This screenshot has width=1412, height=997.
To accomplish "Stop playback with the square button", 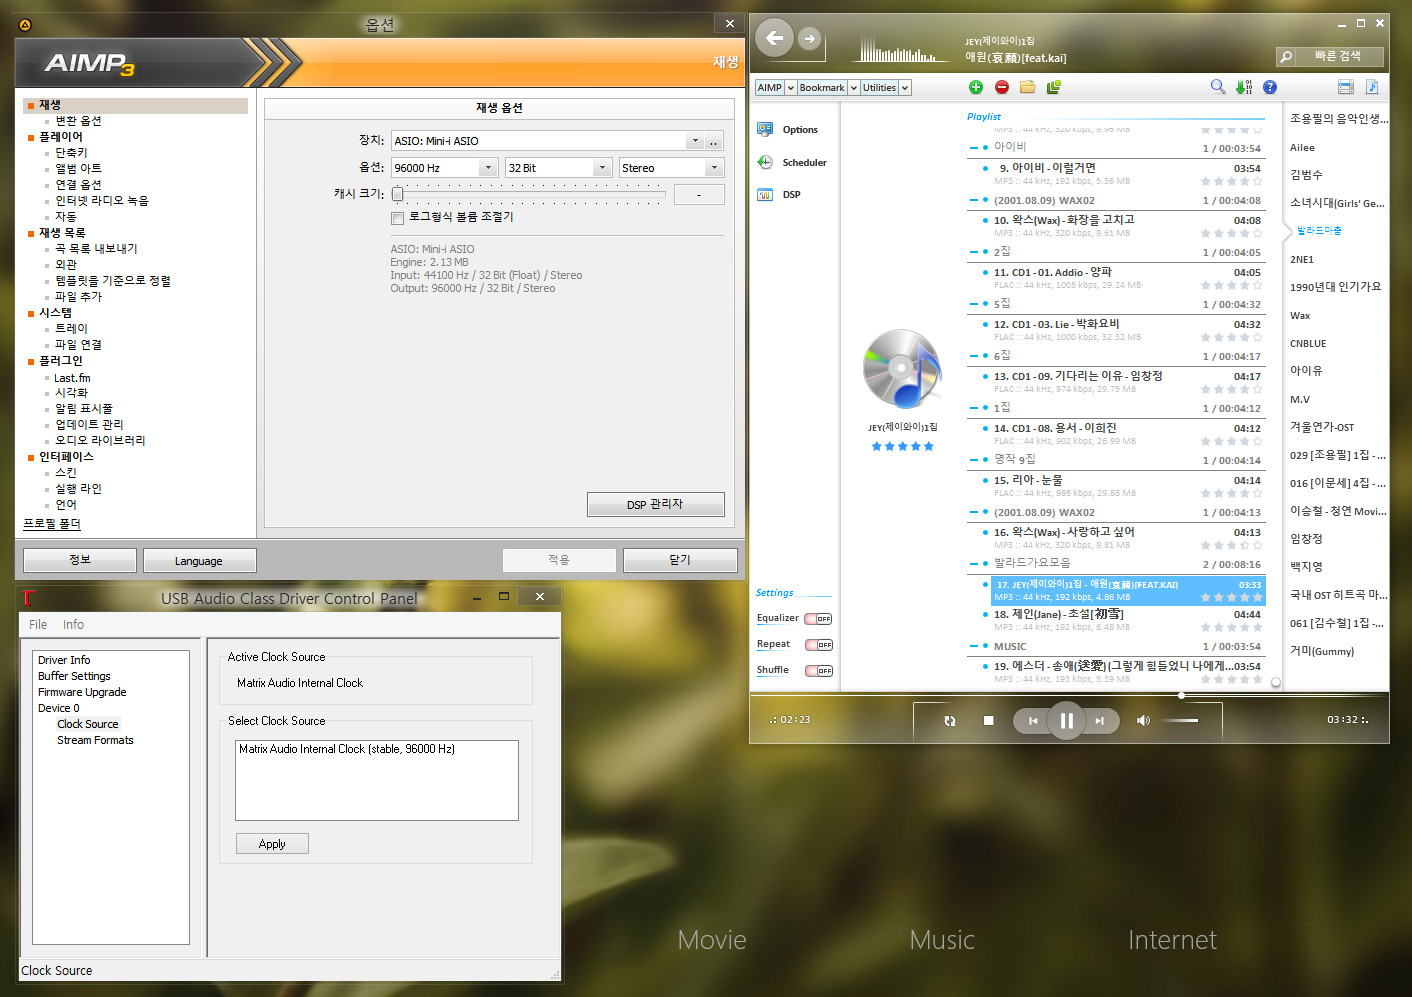I will click(989, 720).
